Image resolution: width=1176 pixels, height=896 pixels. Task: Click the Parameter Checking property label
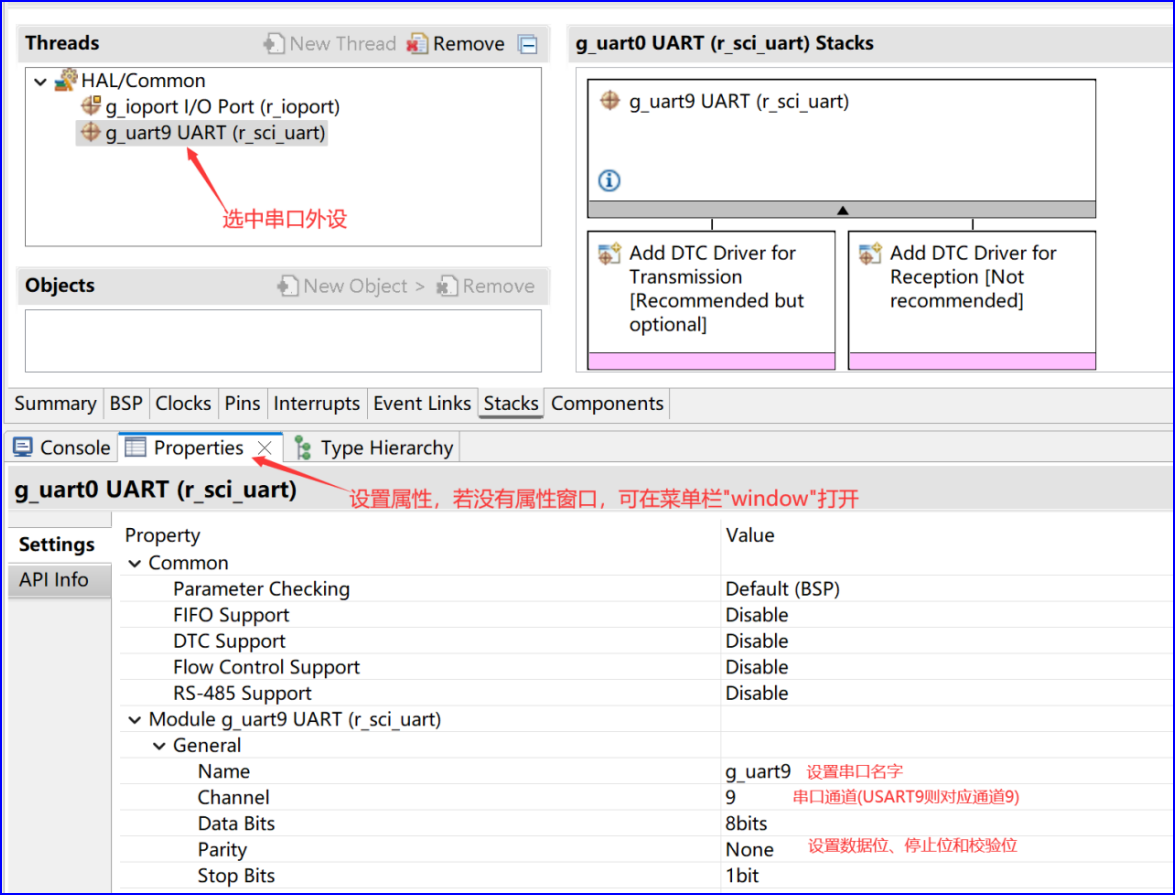click(261, 589)
